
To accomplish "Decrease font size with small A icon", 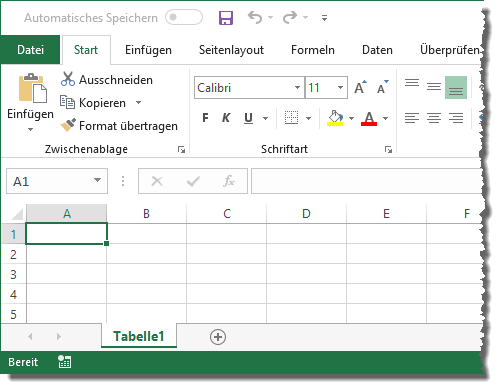I will tap(383, 87).
